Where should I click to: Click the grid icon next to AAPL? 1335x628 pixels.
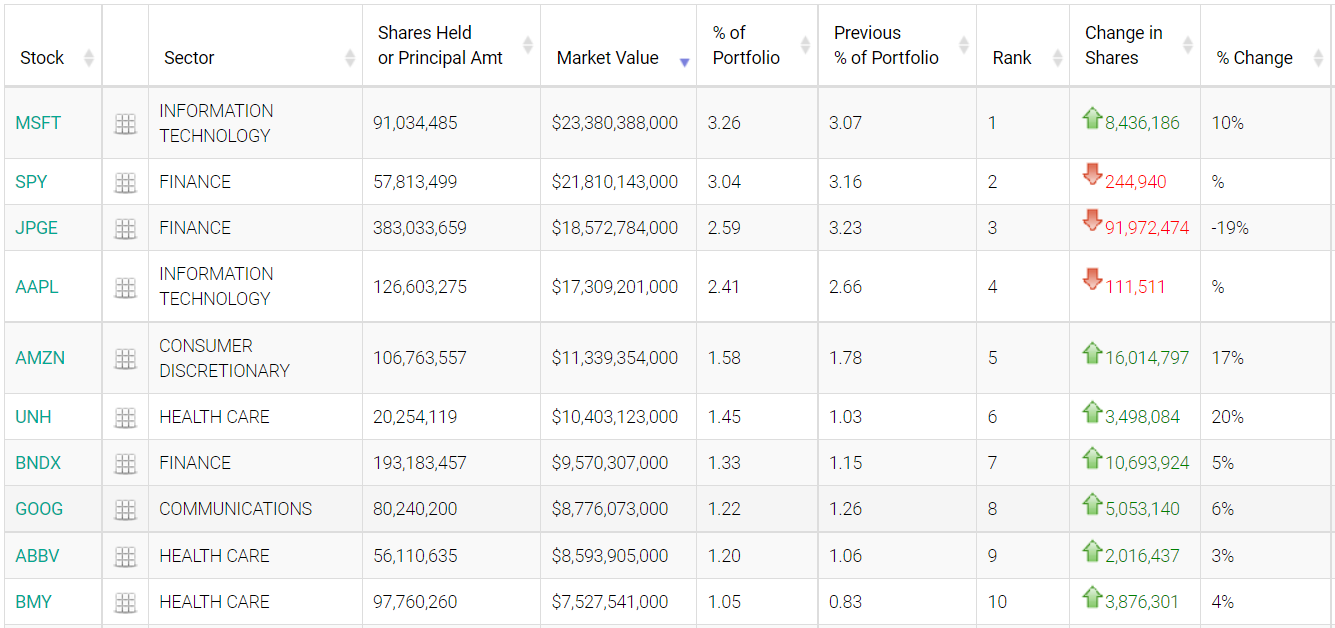pyautogui.click(x=125, y=288)
